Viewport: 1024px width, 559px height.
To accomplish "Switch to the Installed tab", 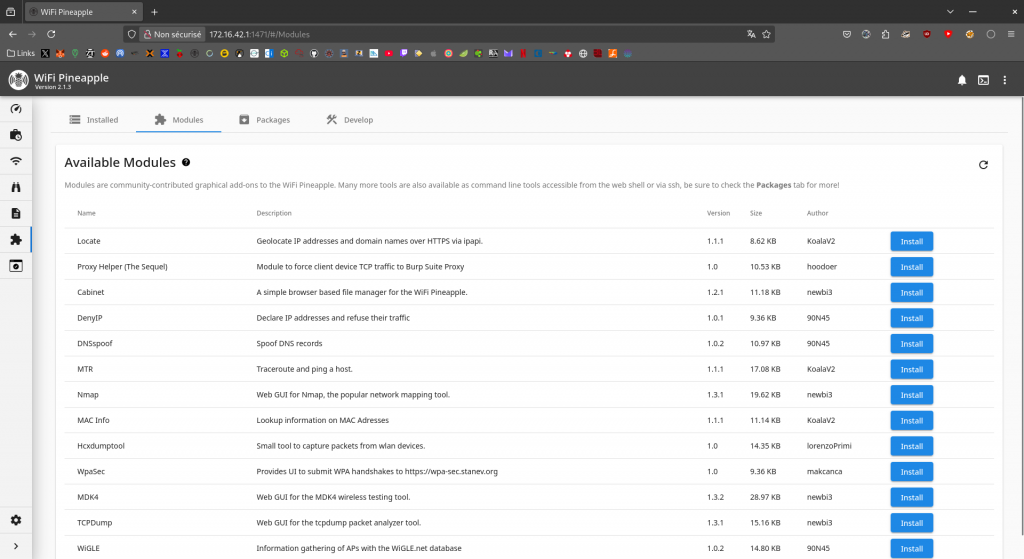I will [94, 120].
